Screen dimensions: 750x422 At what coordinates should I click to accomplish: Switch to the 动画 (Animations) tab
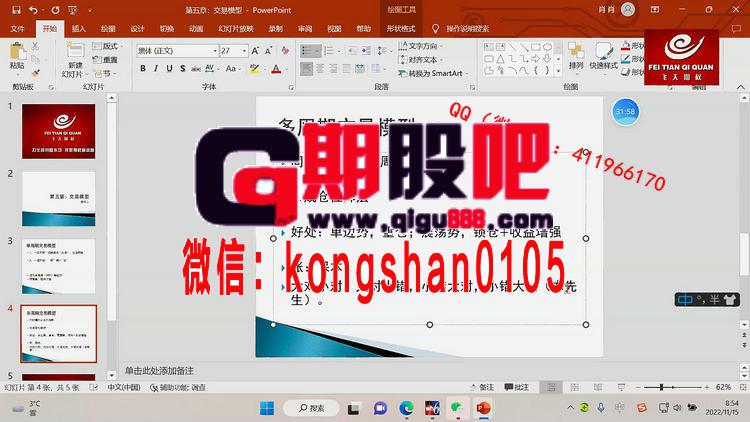tap(196, 29)
